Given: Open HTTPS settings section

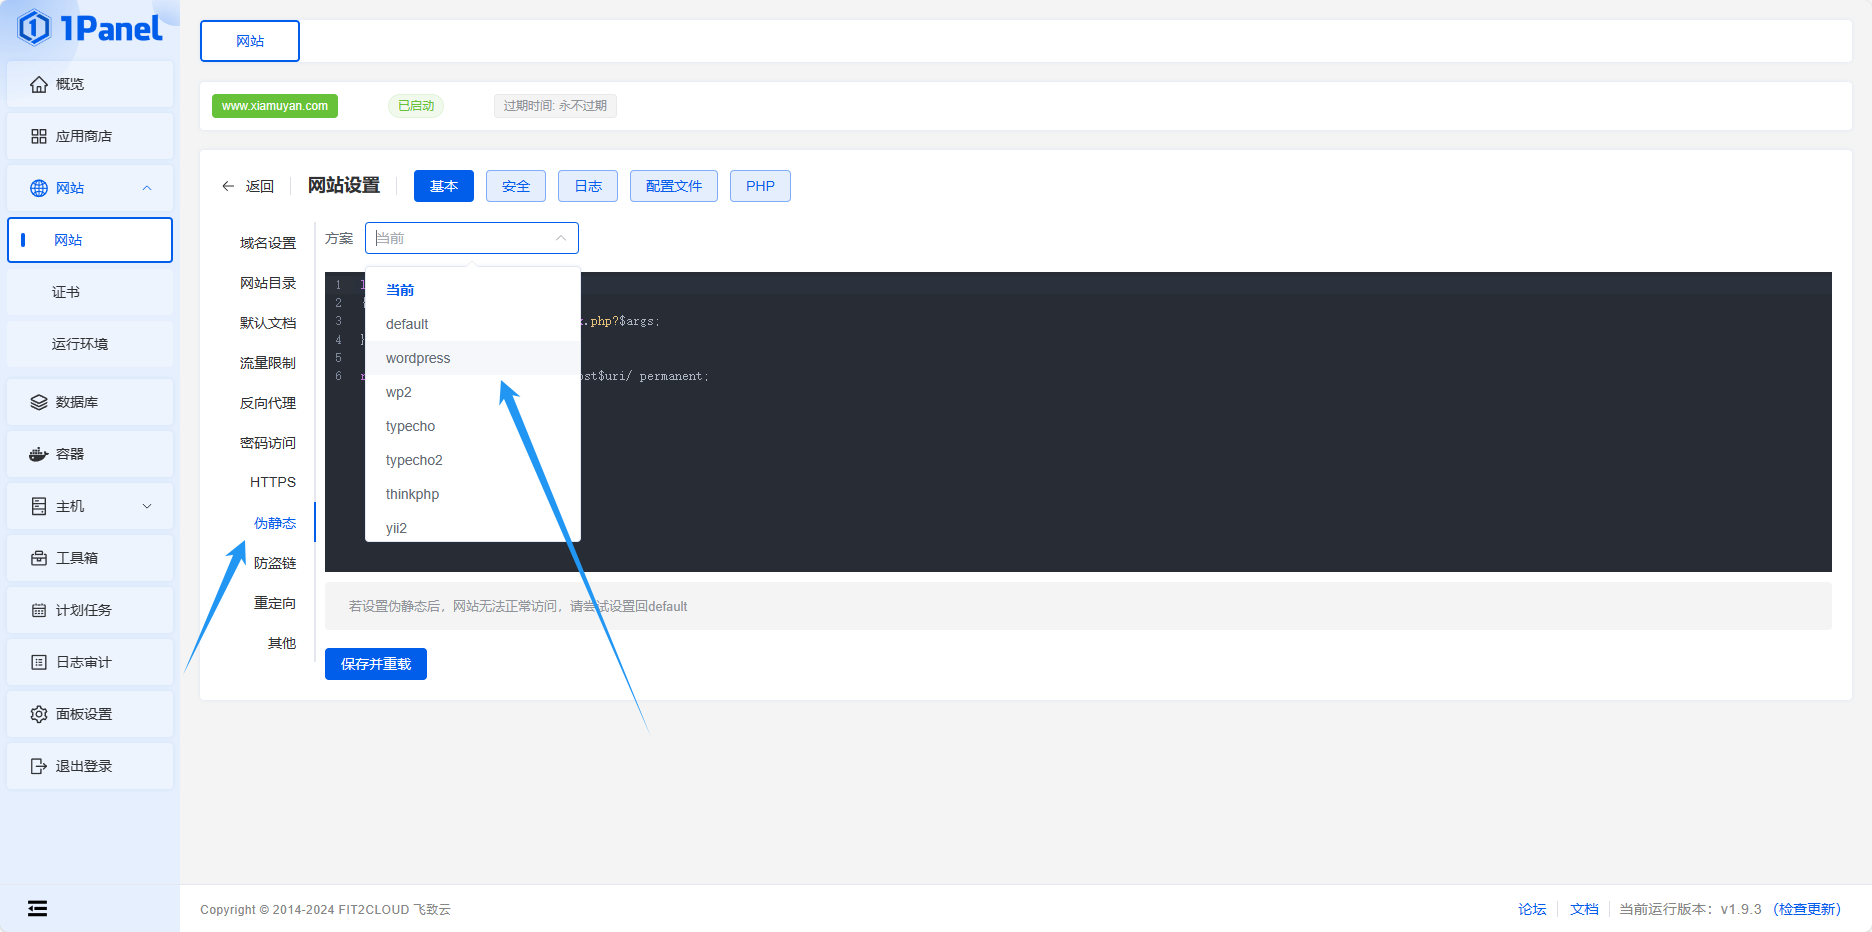Looking at the screenshot, I should 273,482.
